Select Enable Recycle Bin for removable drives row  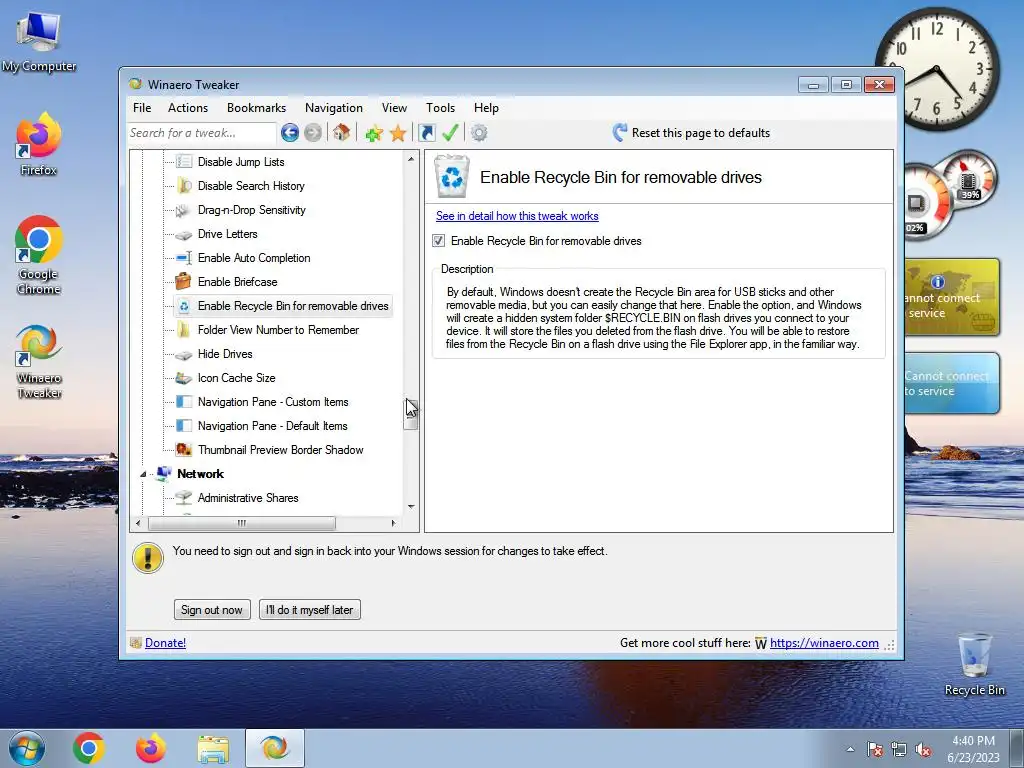pyautogui.click(x=283, y=306)
